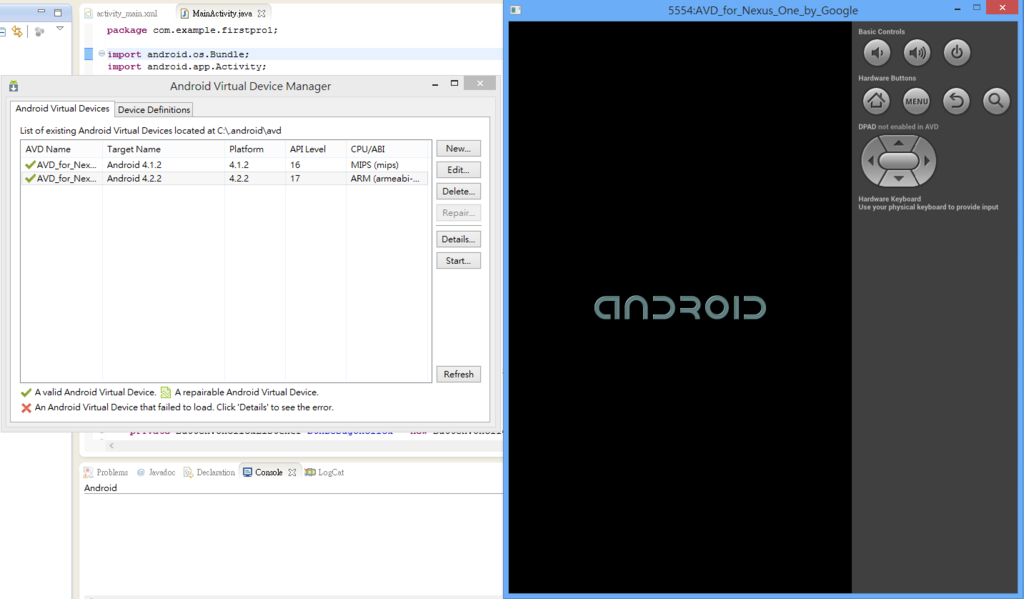Sort by the CPU/ABI column header
The width and height of the screenshot is (1024, 599).
(x=388, y=149)
